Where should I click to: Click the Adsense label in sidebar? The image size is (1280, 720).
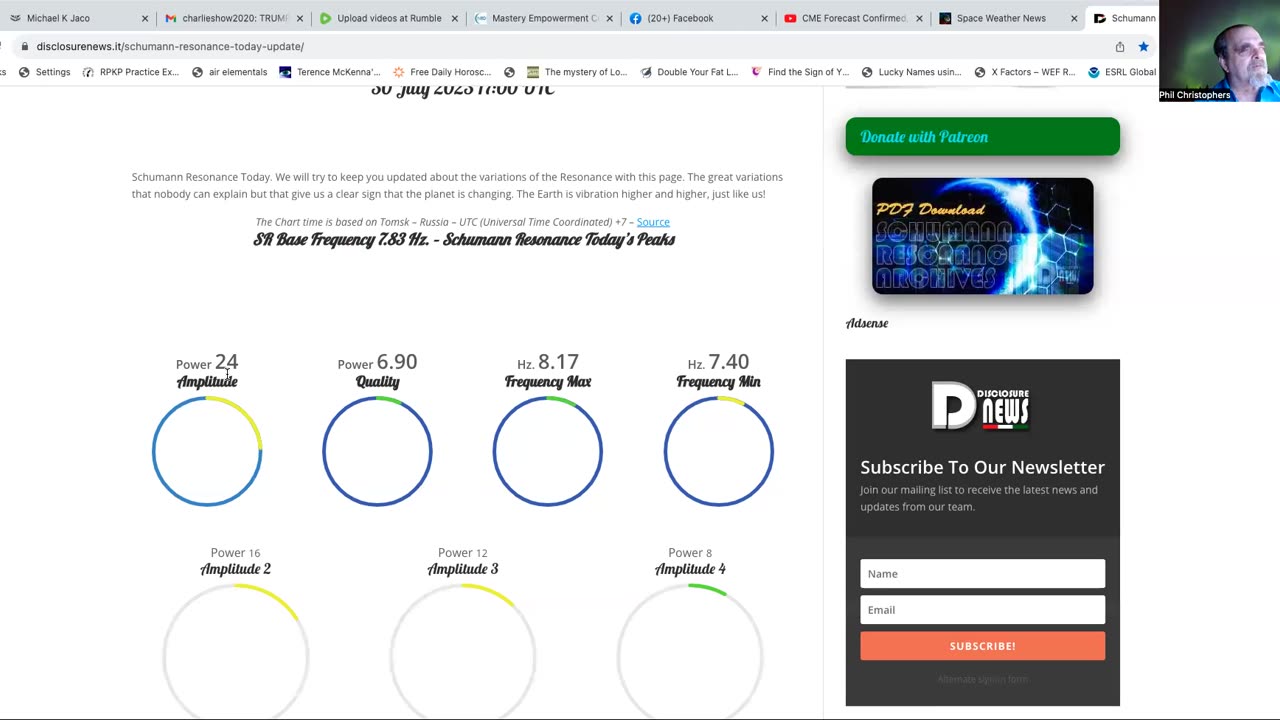(867, 323)
